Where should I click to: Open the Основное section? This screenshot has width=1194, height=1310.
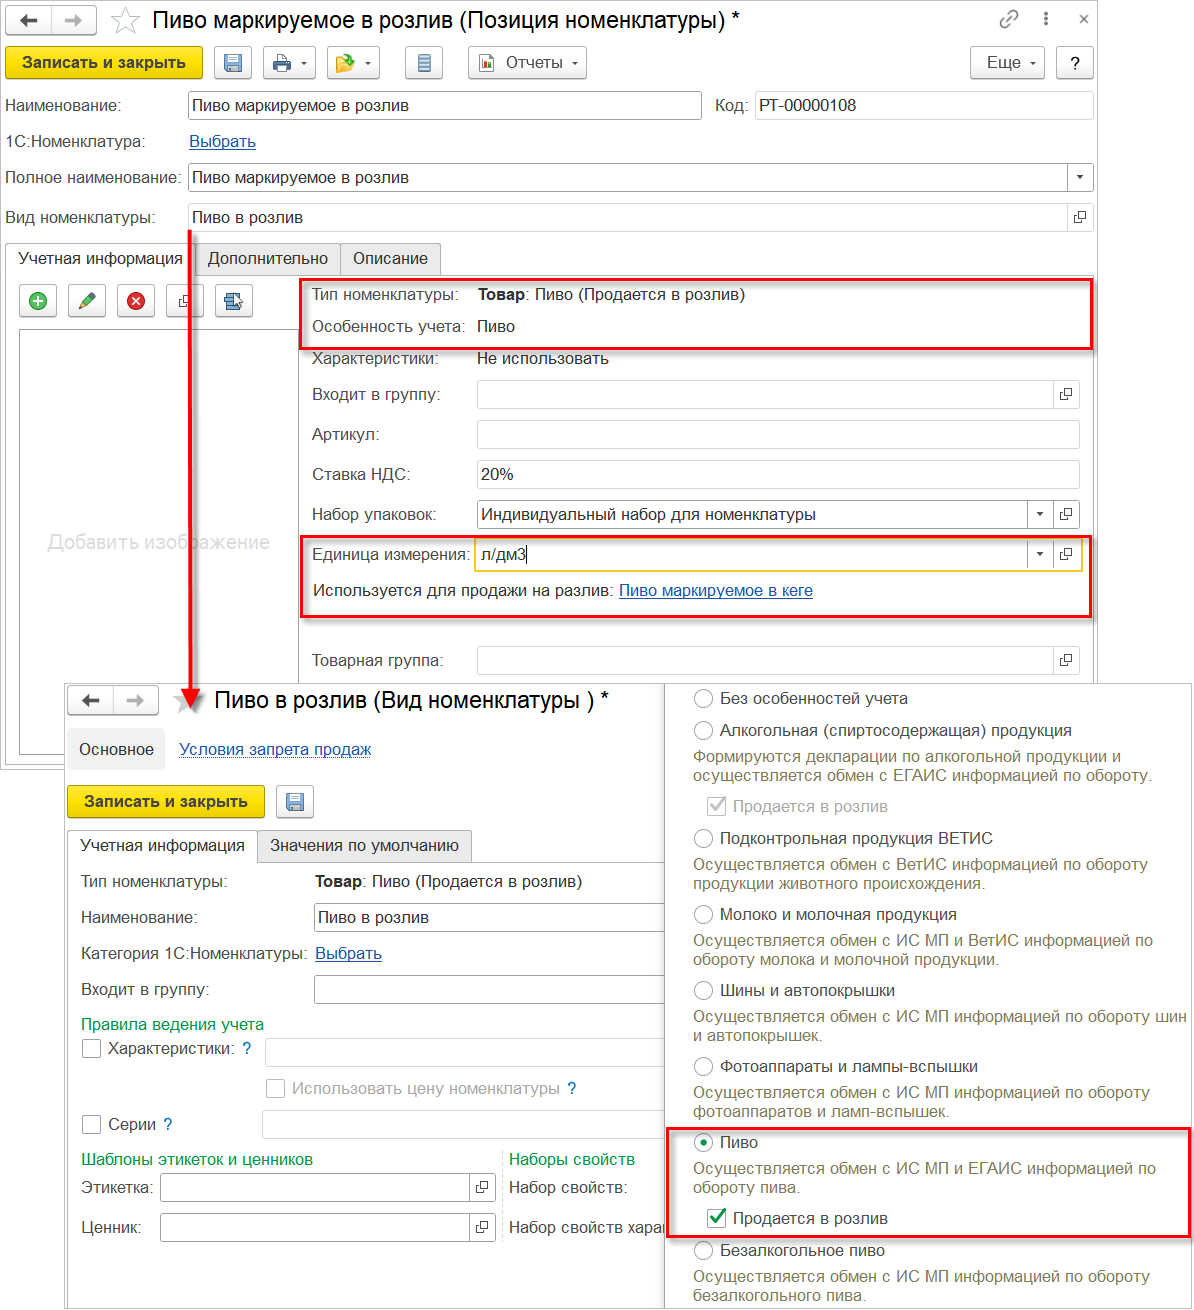pos(116,749)
